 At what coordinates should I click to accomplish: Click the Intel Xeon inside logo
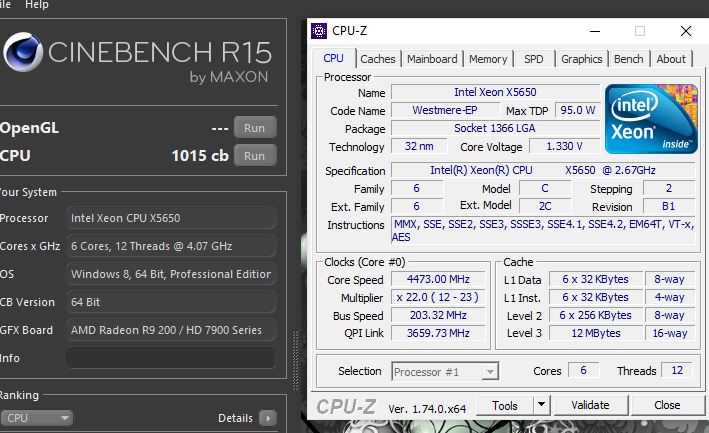[651, 119]
